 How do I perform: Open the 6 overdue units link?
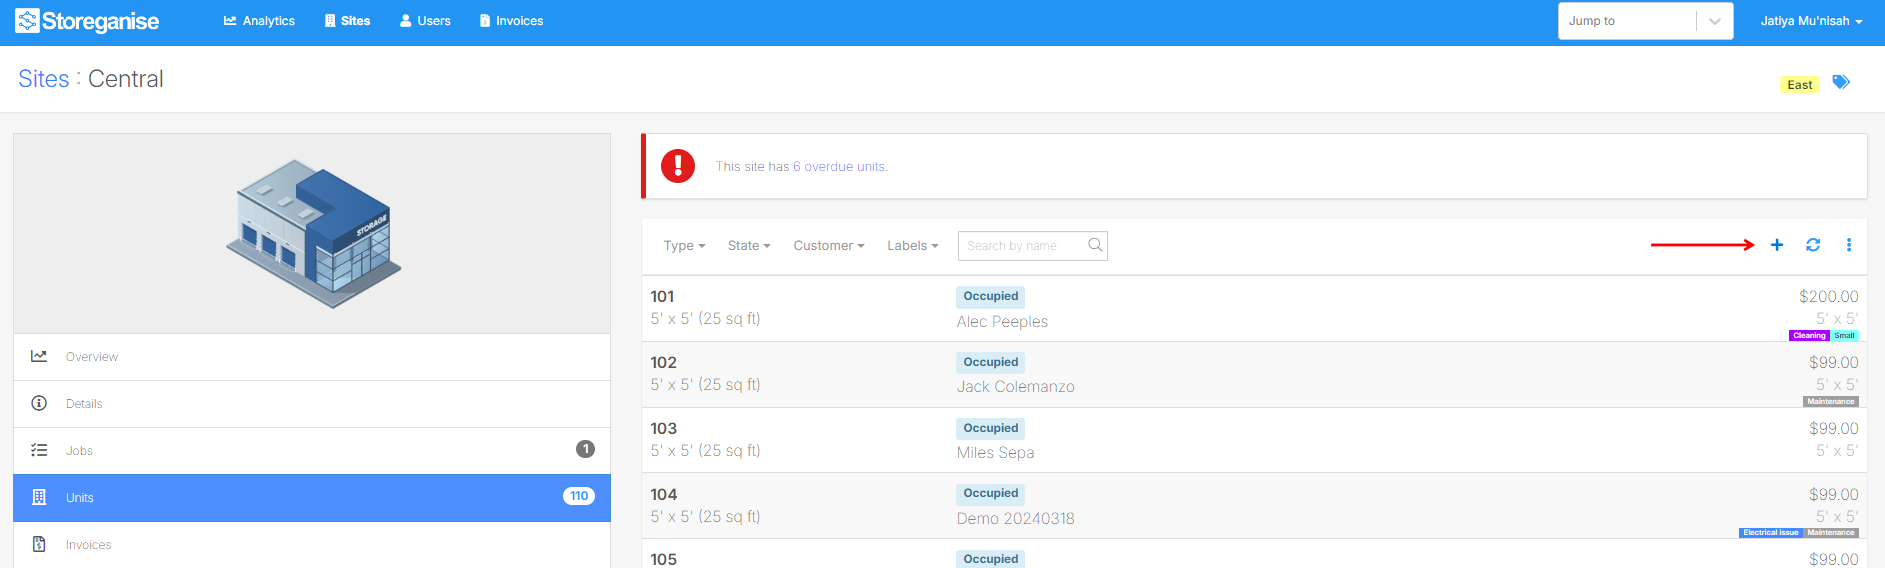pos(839,167)
